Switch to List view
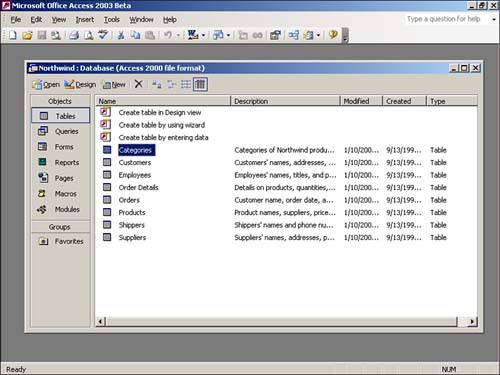The image size is (500, 375). [x=186, y=84]
